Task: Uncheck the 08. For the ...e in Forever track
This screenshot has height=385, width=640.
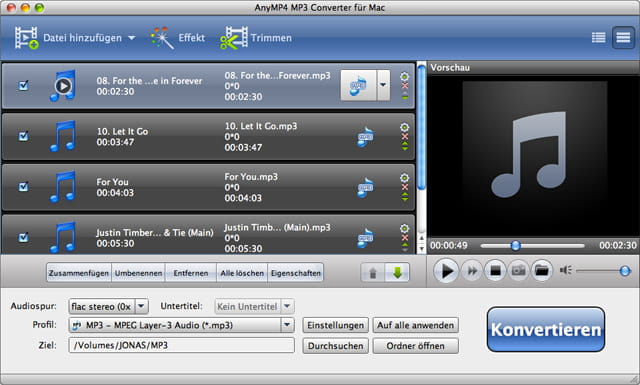Action: pos(23,85)
